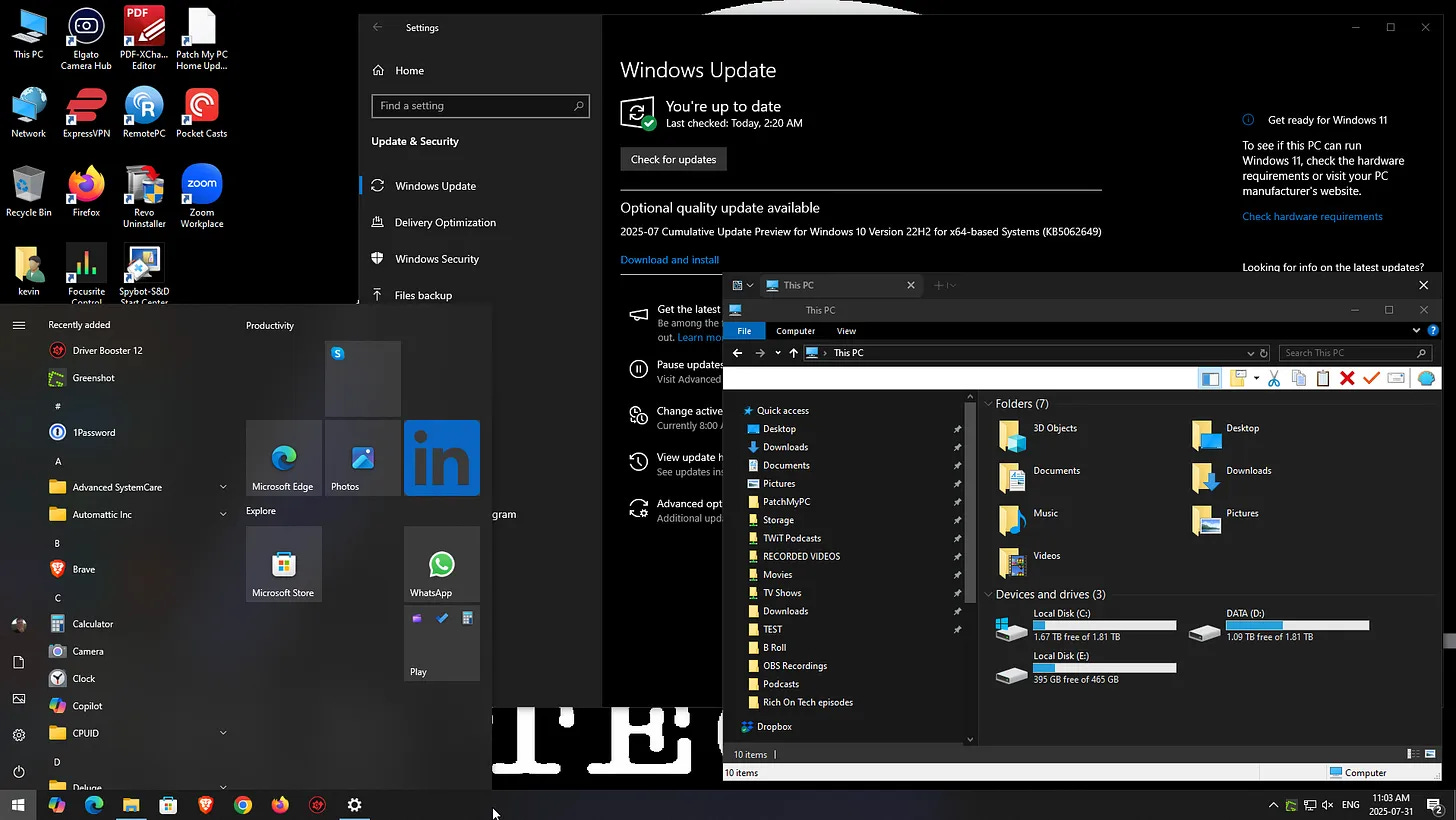
Task: Click the Check for updates button
Action: pos(673,159)
